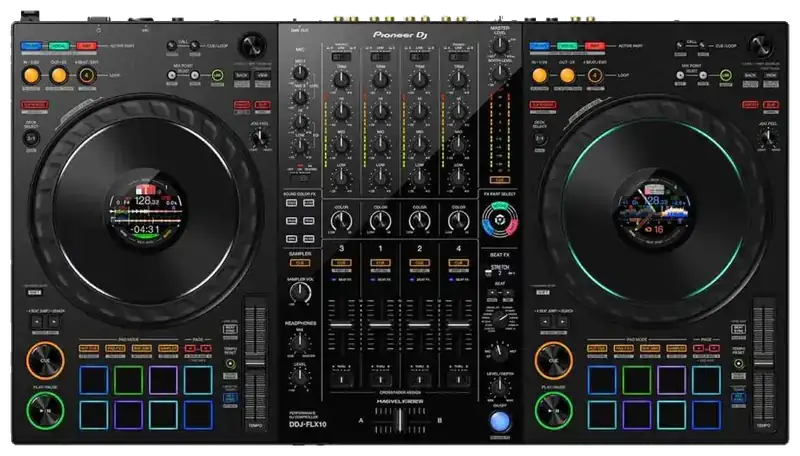
Task: Tap the channel 1 TRIM knob
Action: (x=381, y=80)
